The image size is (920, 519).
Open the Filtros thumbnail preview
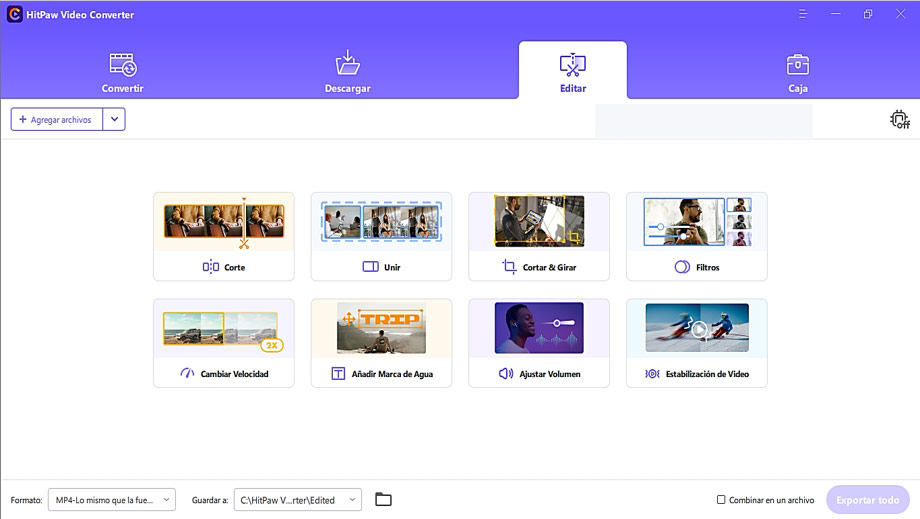coord(696,222)
